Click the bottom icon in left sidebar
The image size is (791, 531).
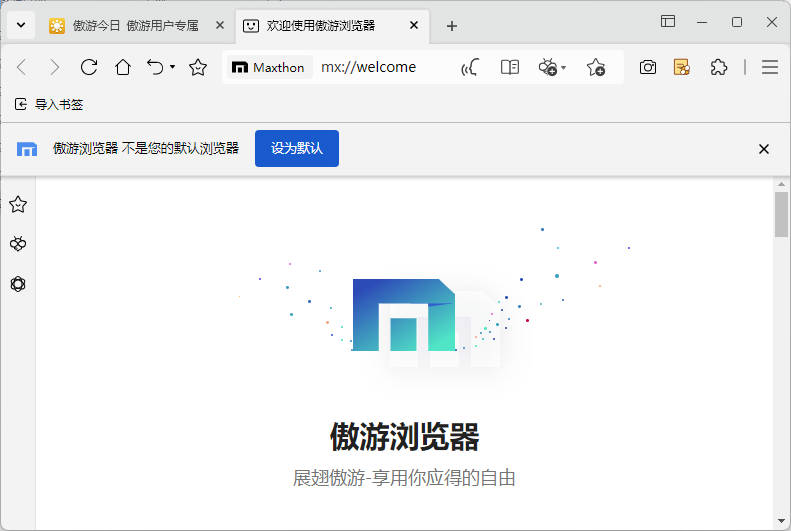coord(18,284)
